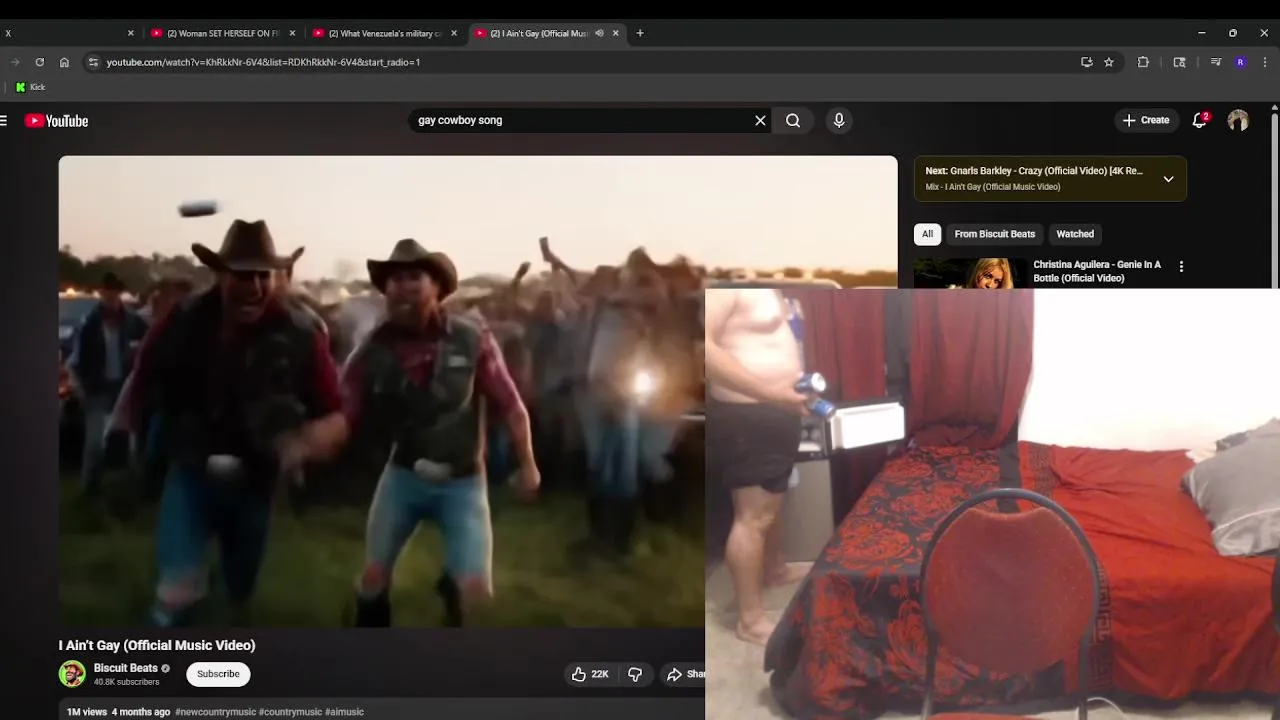
Task: Click the 40.8K subscribers text
Action: (x=126, y=682)
